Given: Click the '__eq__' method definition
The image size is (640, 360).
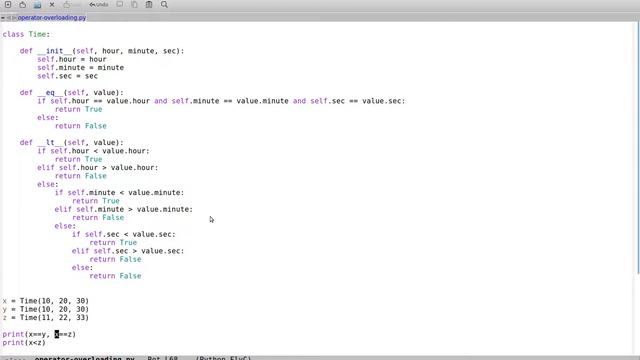Looking at the screenshot, I should point(71,93).
